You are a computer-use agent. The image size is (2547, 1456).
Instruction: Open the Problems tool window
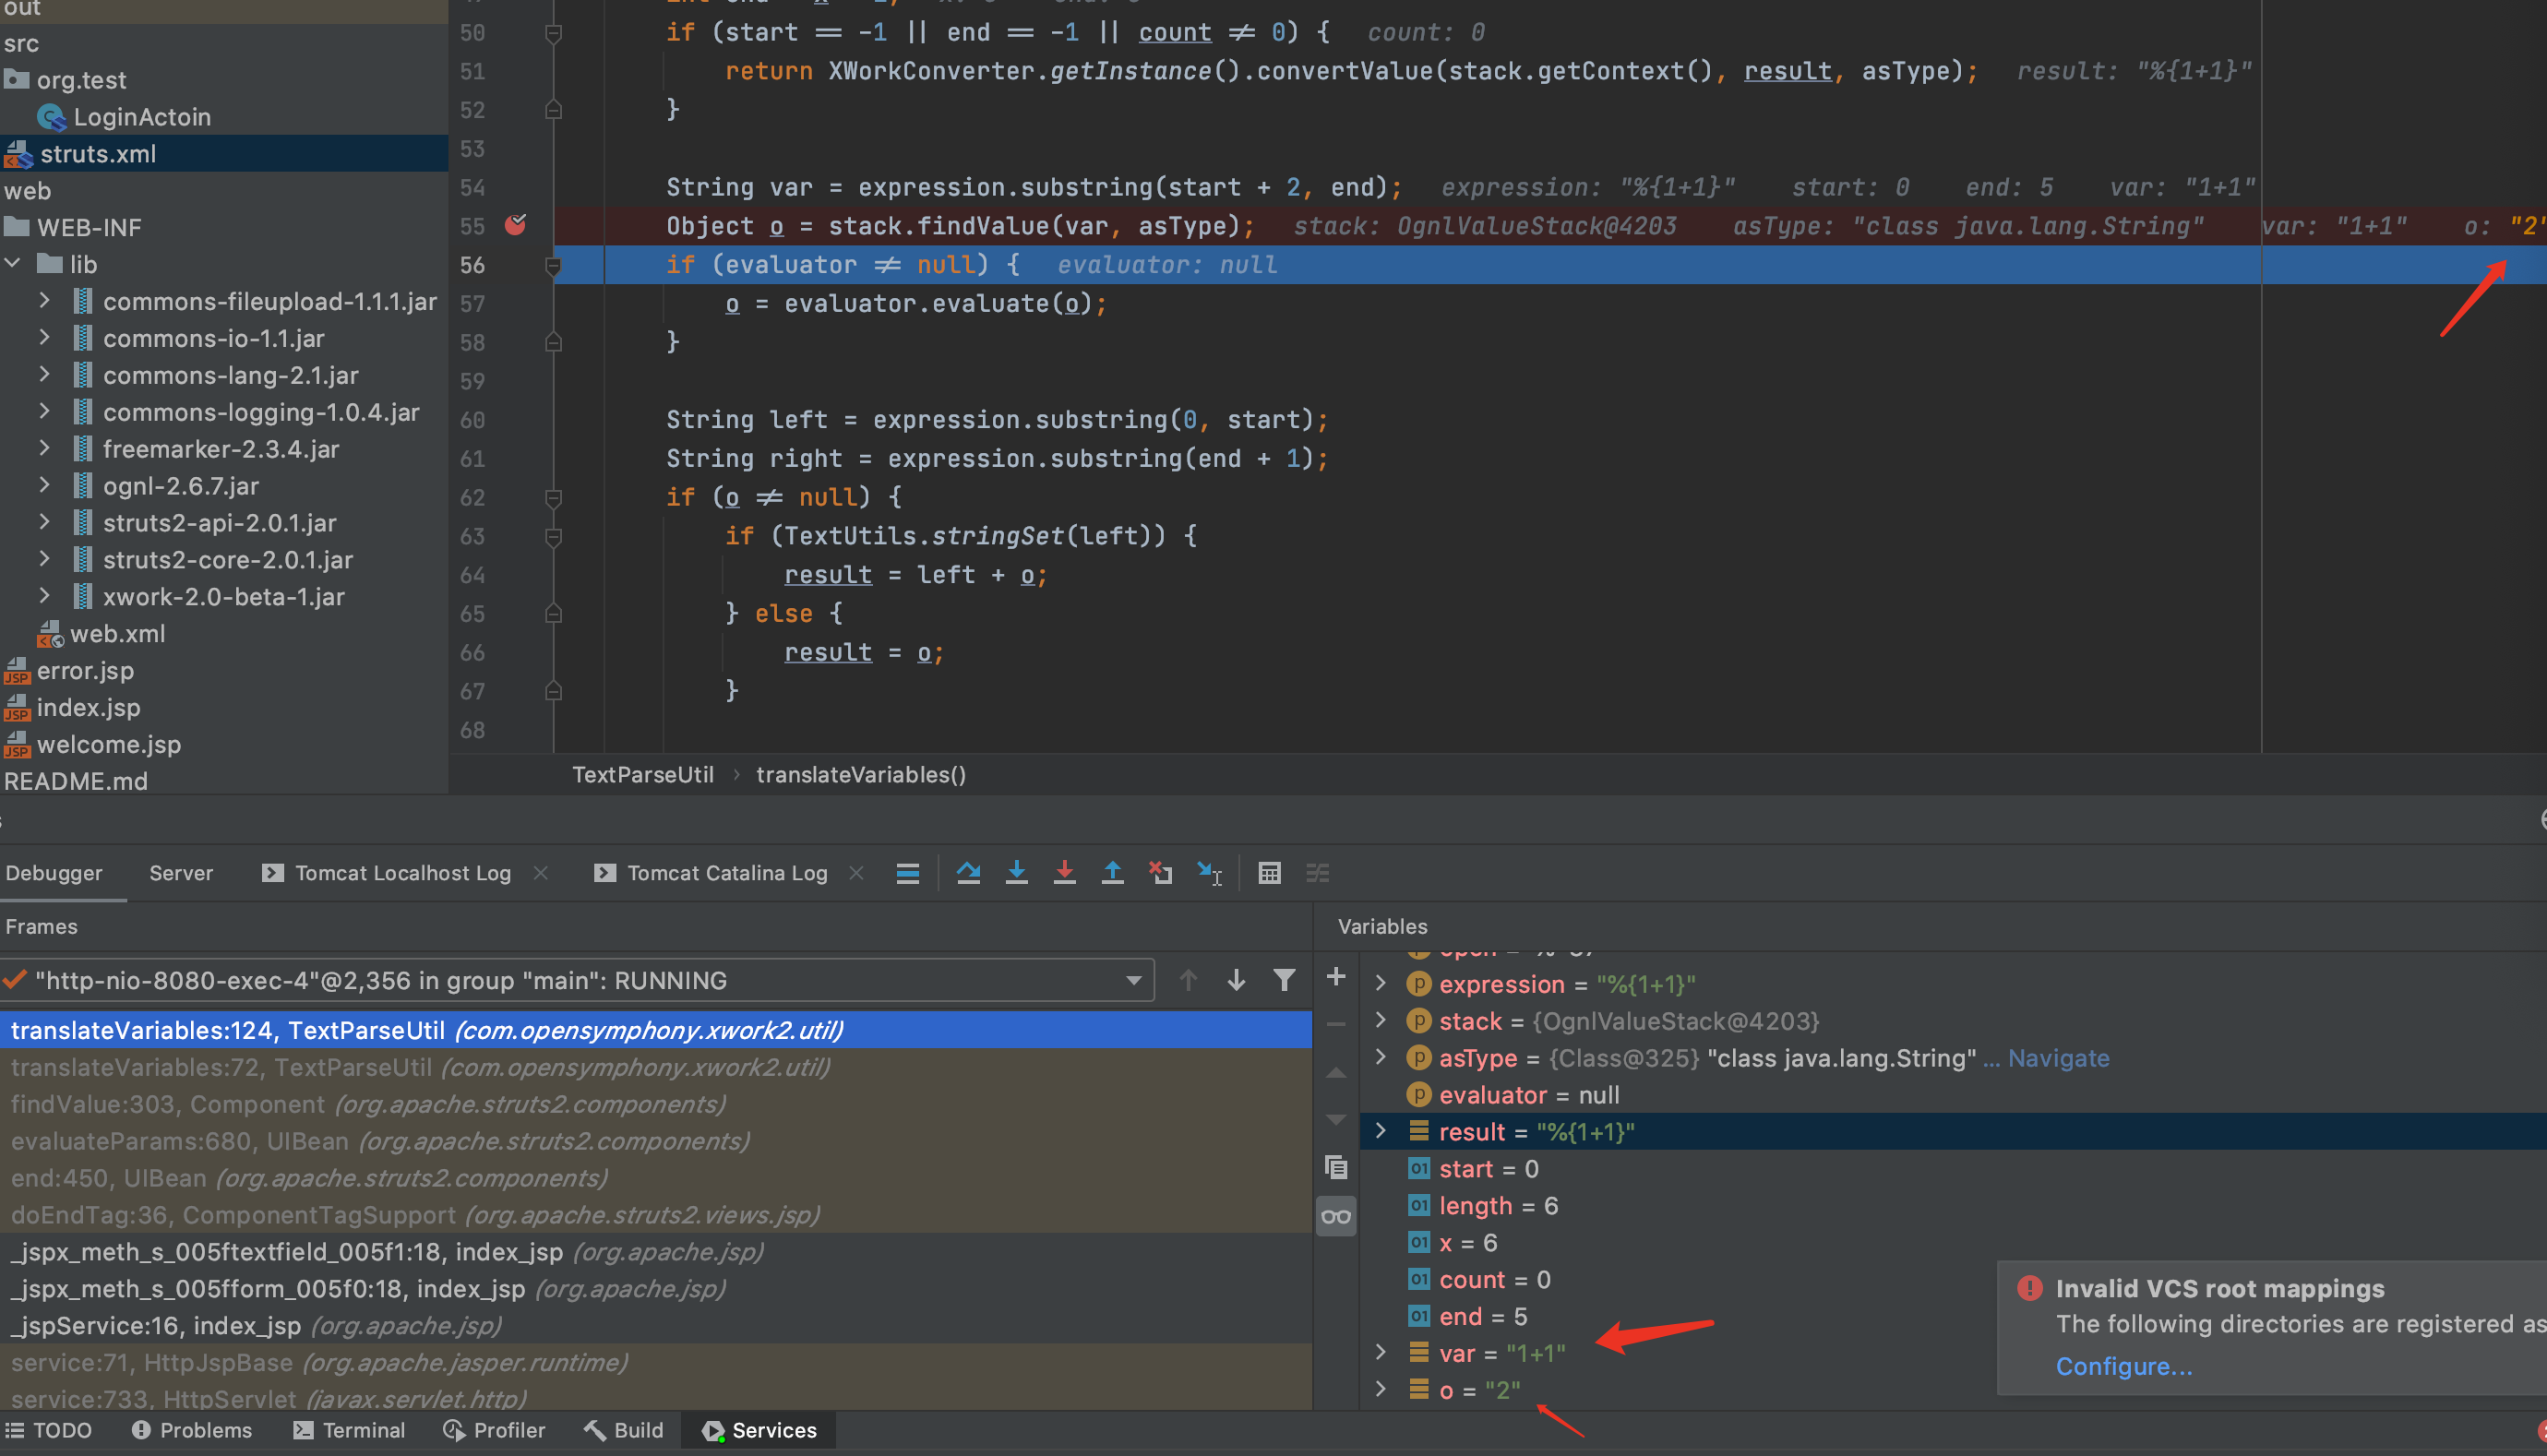(192, 1430)
